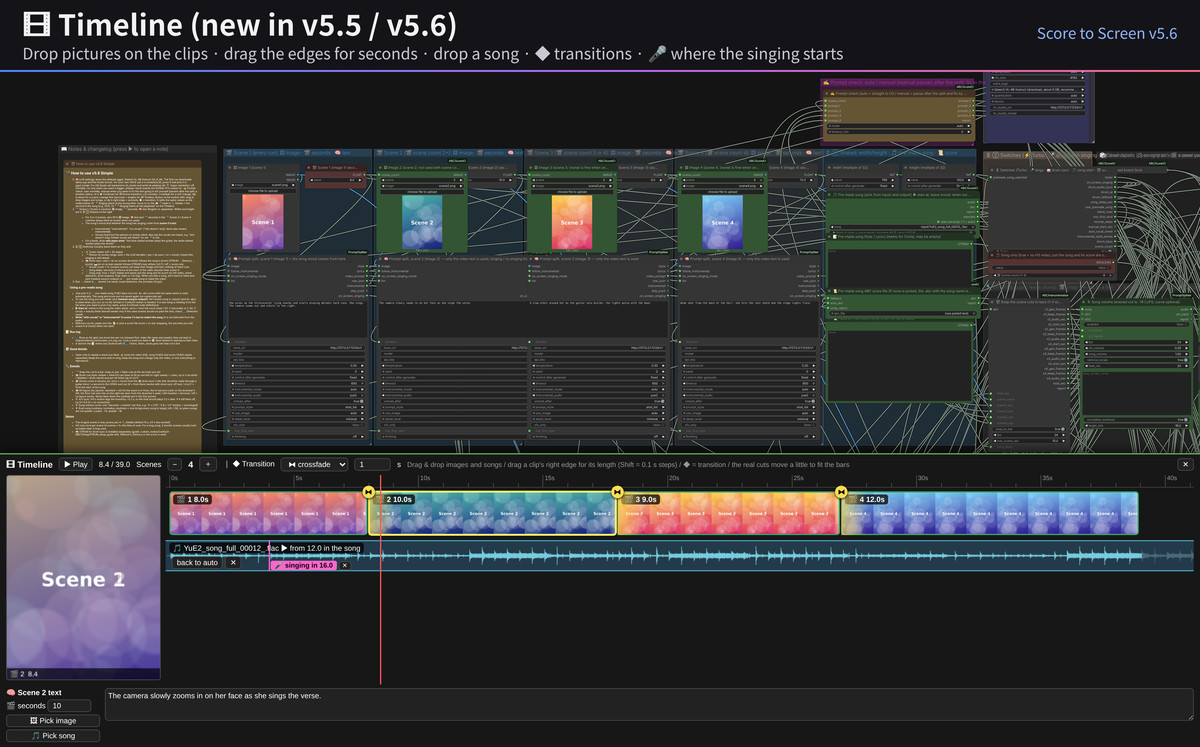
Task: Play the timeline preview
Action: [x=75, y=464]
